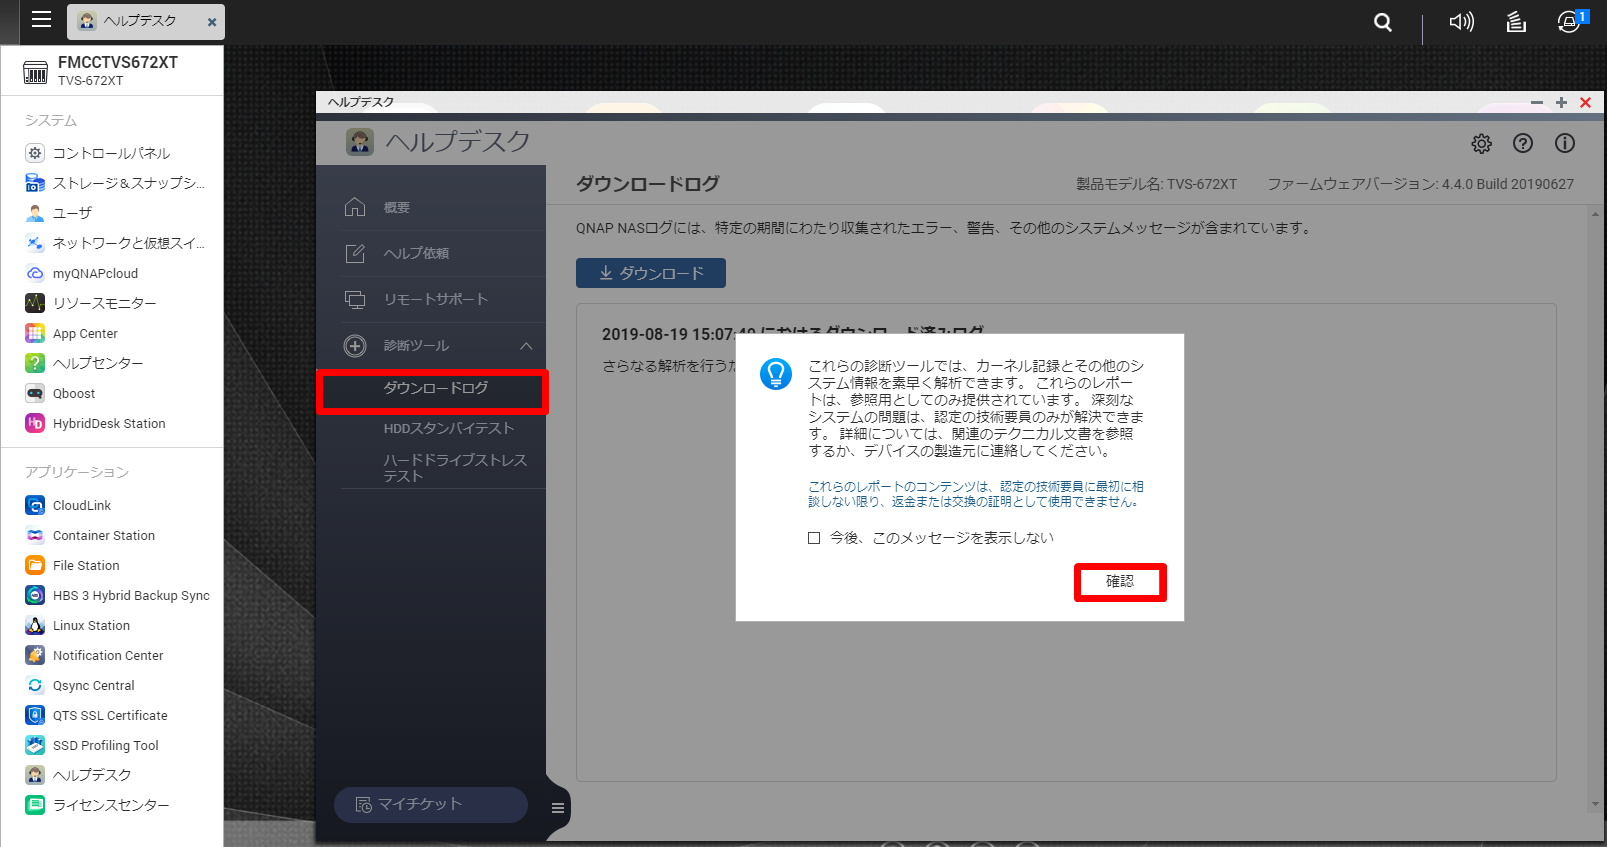Viewport: 1607px width, 847px height.
Task: Open Helpdesk settings gear icon
Action: [1481, 144]
